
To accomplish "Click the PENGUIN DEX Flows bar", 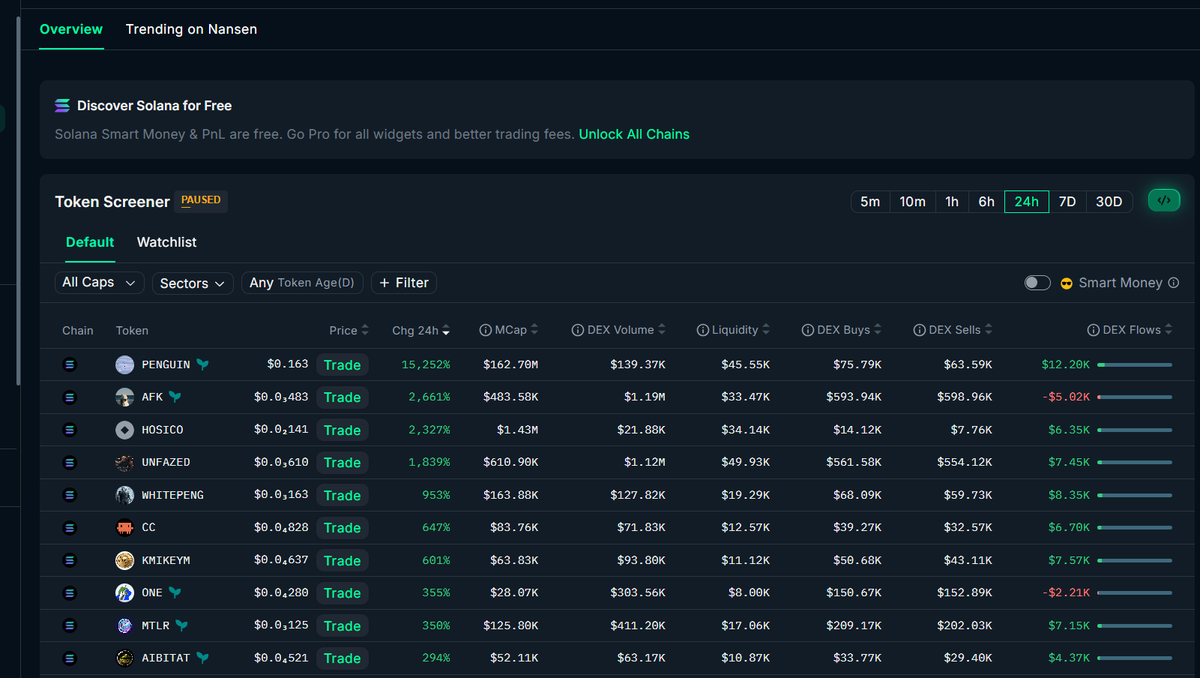I will click(x=1134, y=365).
